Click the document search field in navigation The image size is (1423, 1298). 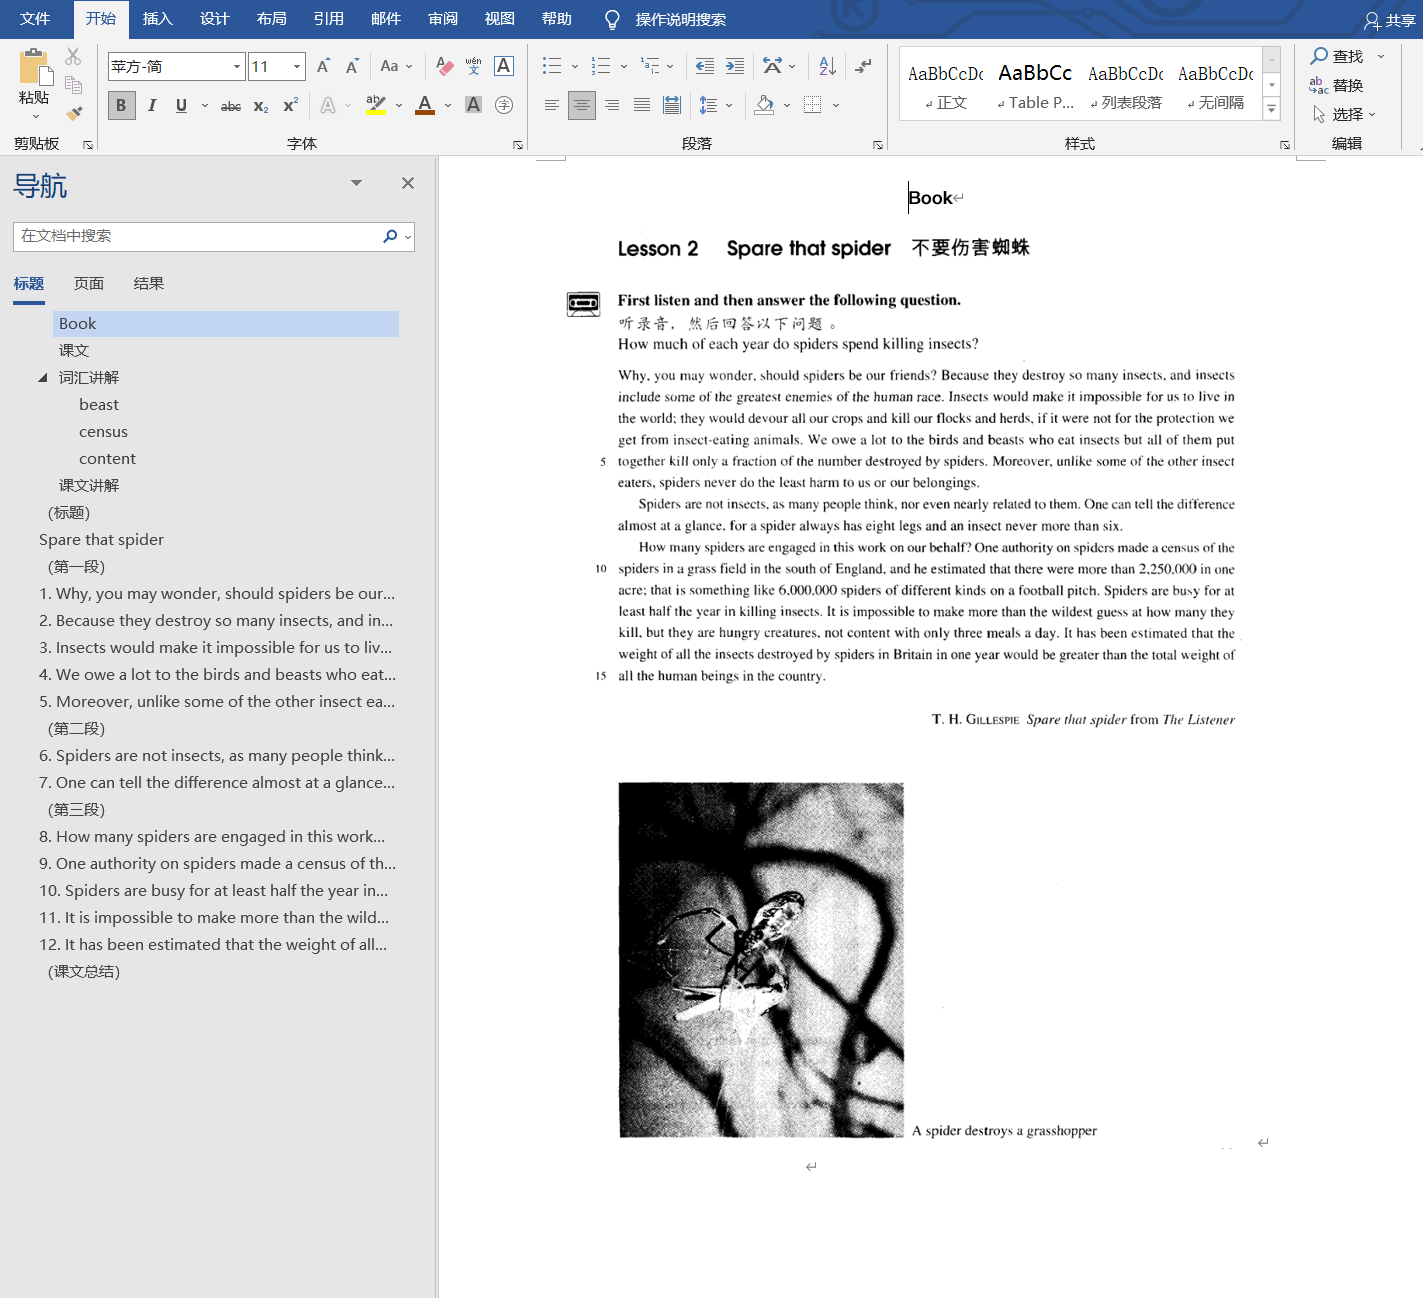click(x=198, y=237)
